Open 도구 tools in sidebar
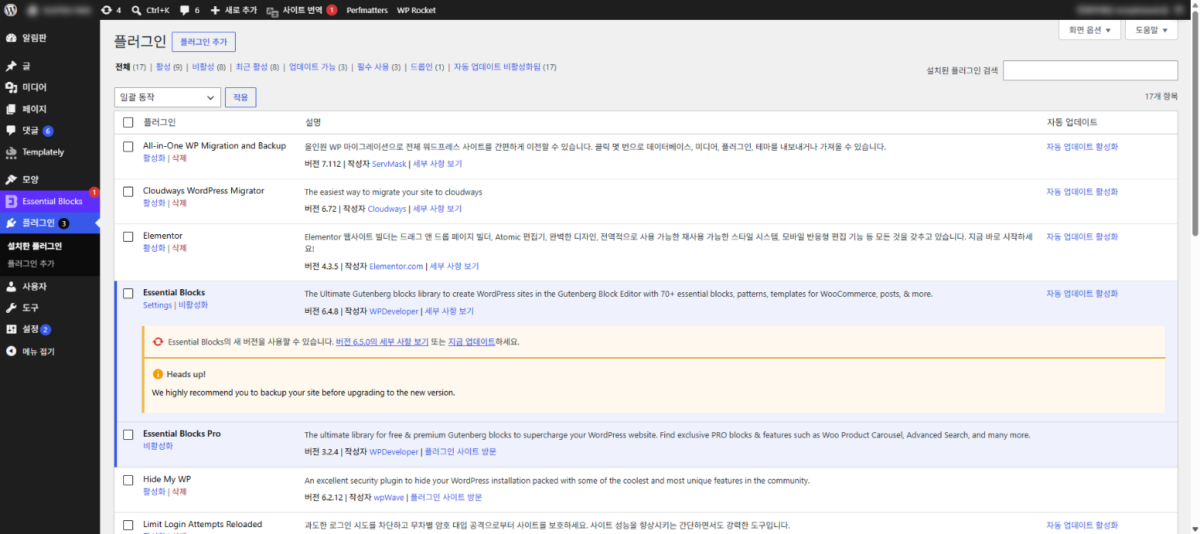Viewport: 1200px width, 534px height. [50, 307]
